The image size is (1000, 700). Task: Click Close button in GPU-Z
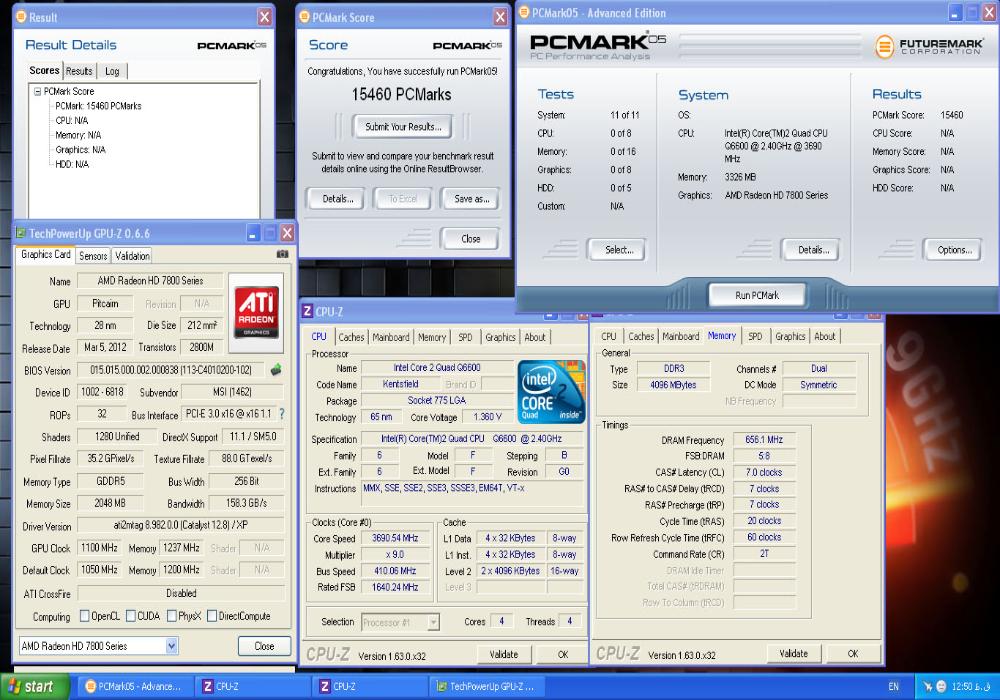(x=264, y=646)
